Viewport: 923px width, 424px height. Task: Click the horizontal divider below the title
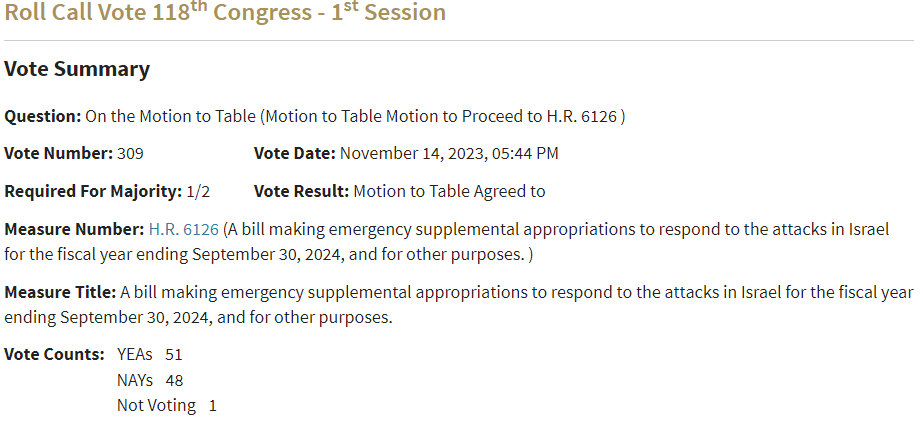459,41
